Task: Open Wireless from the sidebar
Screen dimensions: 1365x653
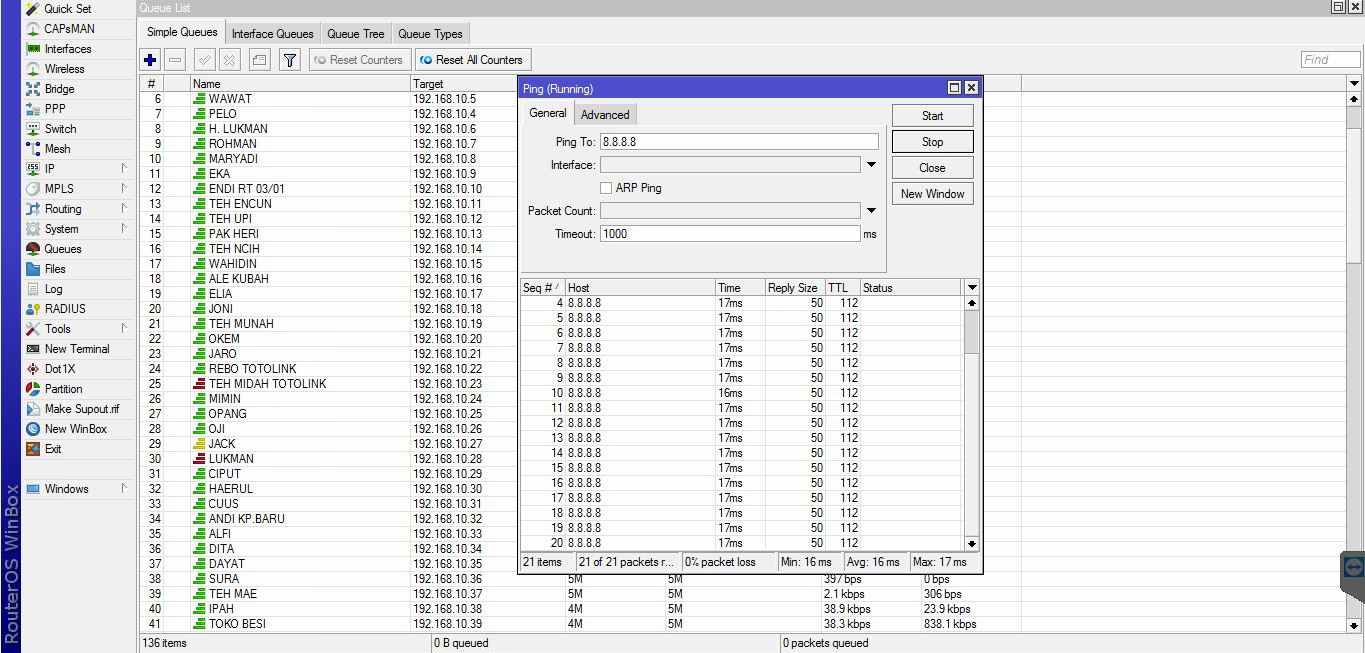Action: (x=64, y=69)
